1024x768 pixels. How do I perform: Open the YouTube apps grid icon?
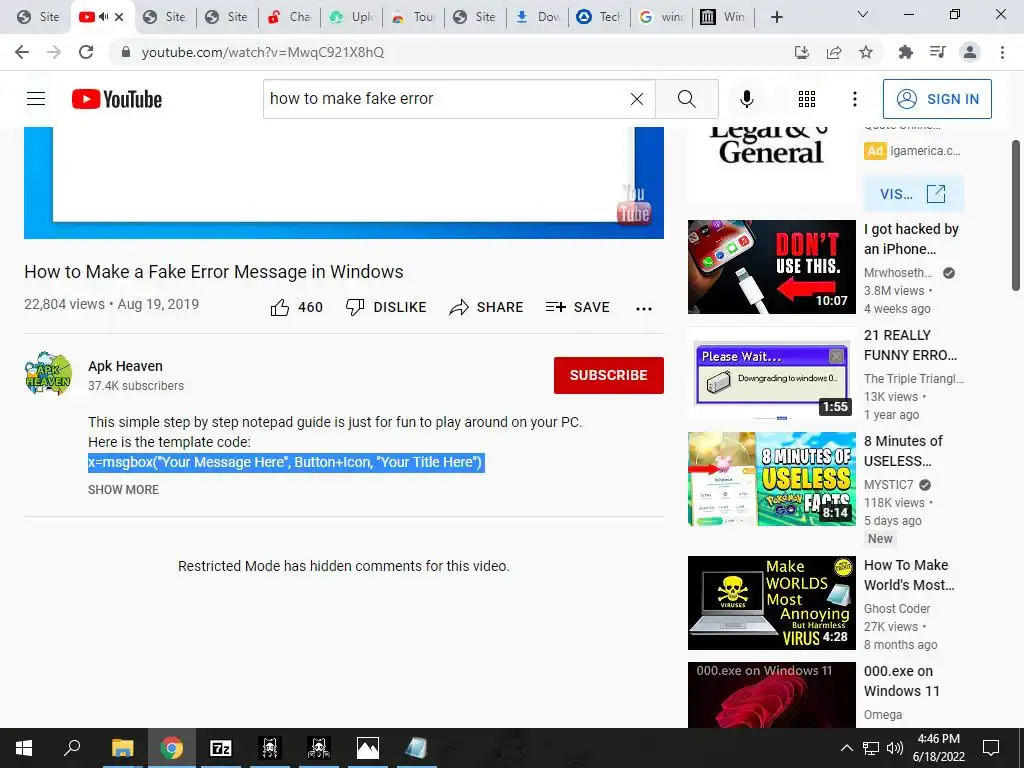click(807, 99)
